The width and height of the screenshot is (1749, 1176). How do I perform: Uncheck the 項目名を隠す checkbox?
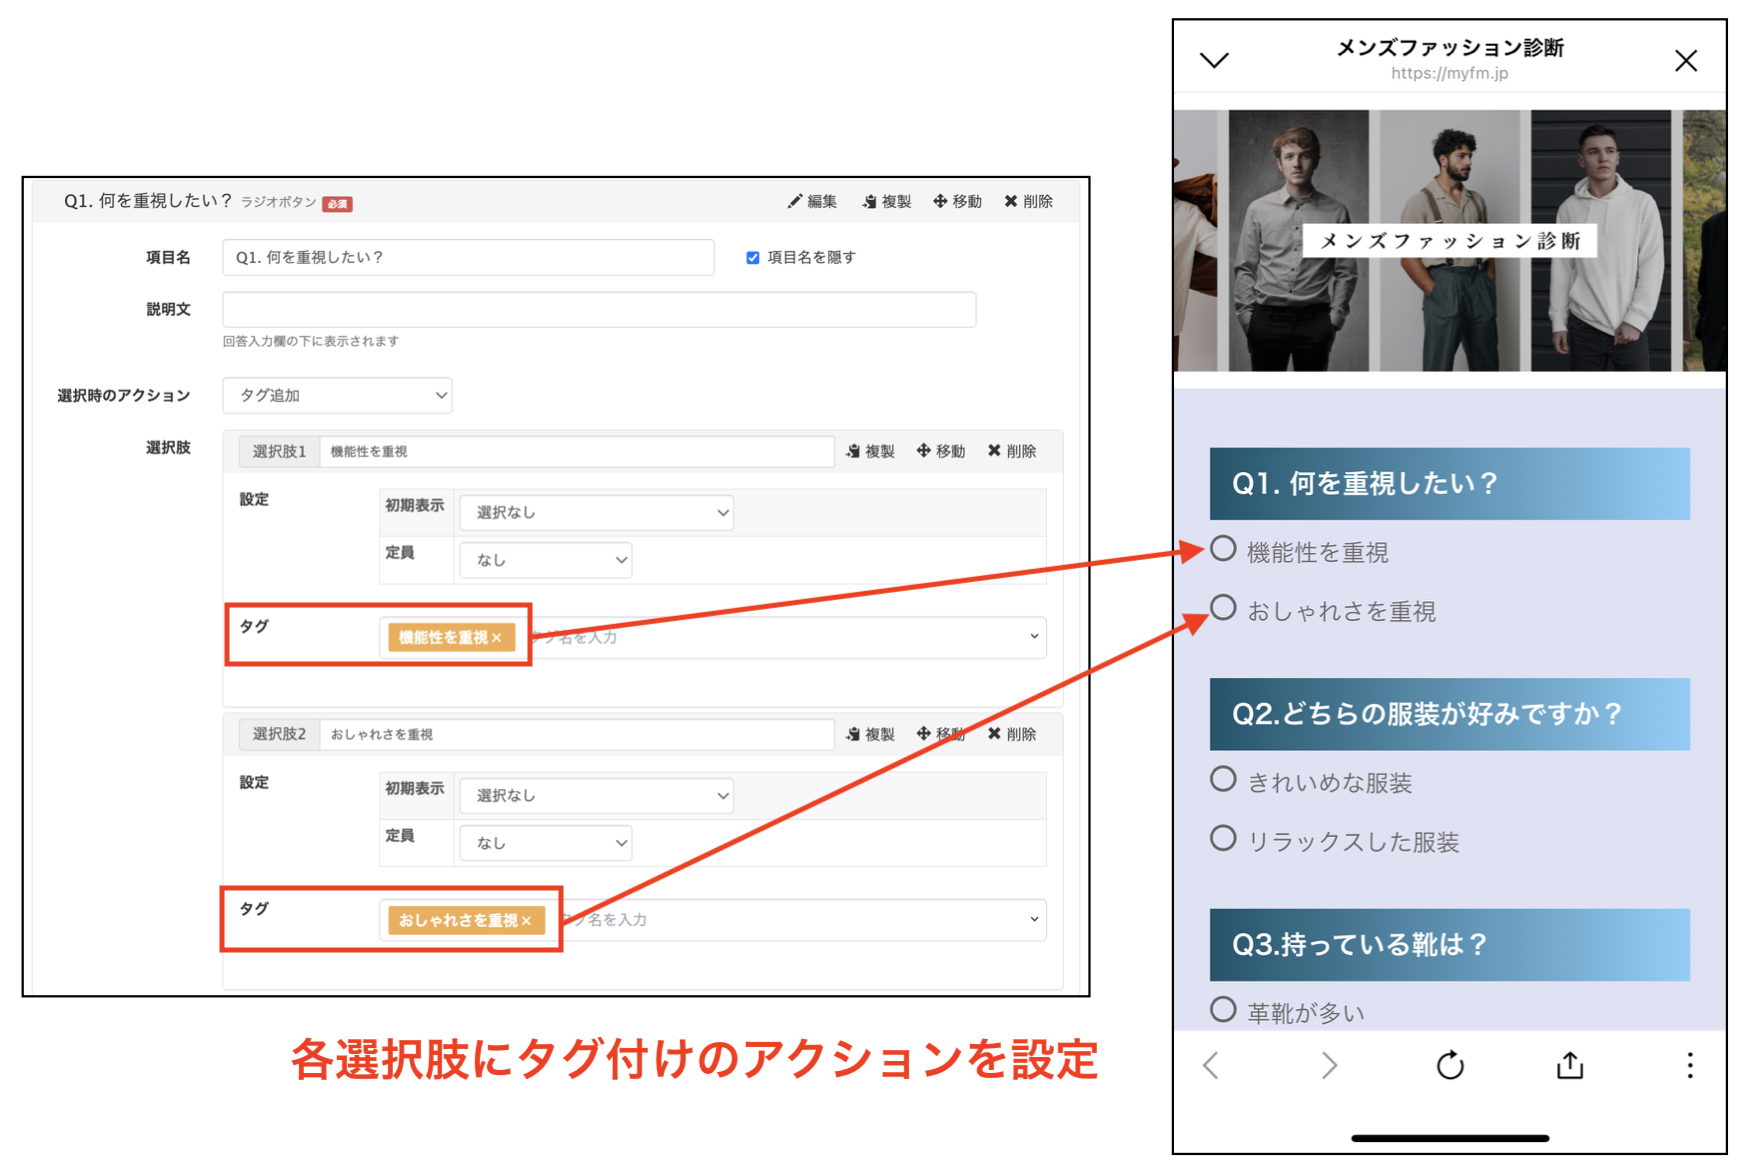[752, 257]
